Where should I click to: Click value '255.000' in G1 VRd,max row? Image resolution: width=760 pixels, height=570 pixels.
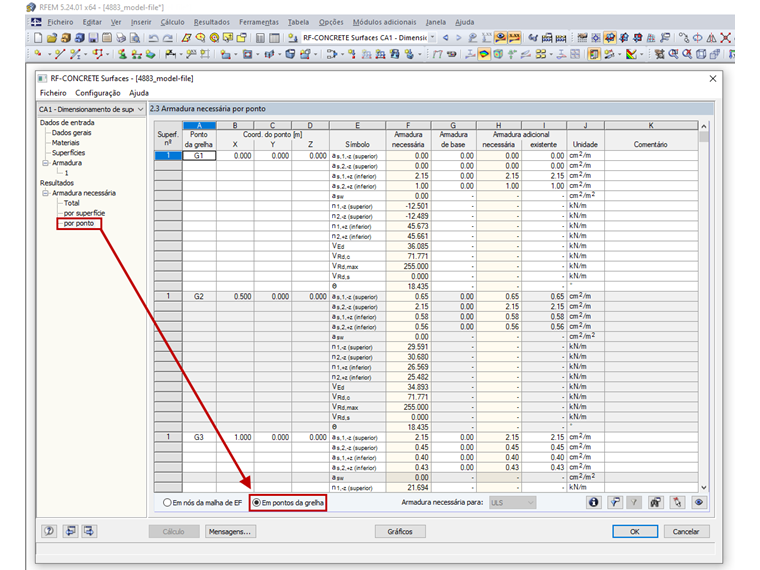[x=416, y=266]
